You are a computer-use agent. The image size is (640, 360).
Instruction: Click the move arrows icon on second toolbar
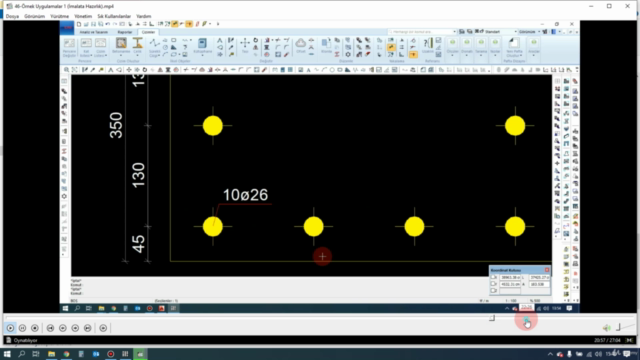pyautogui.click(x=129, y=70)
